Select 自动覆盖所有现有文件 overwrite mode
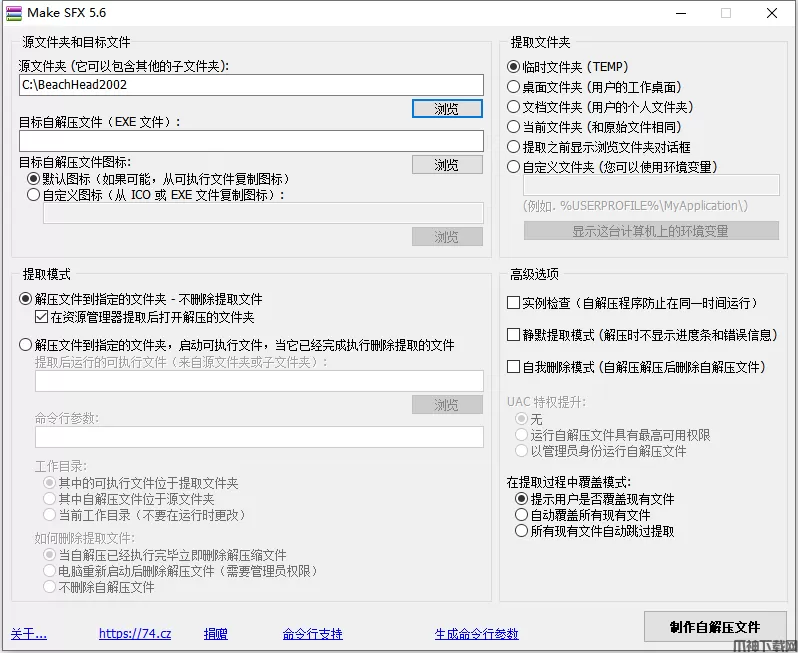 pyautogui.click(x=521, y=515)
